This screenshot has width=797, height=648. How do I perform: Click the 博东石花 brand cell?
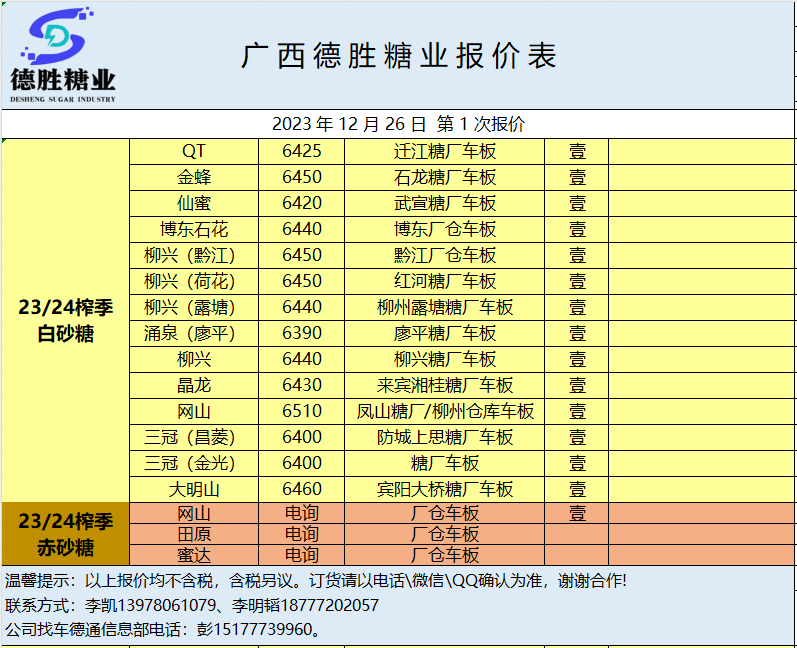(194, 230)
